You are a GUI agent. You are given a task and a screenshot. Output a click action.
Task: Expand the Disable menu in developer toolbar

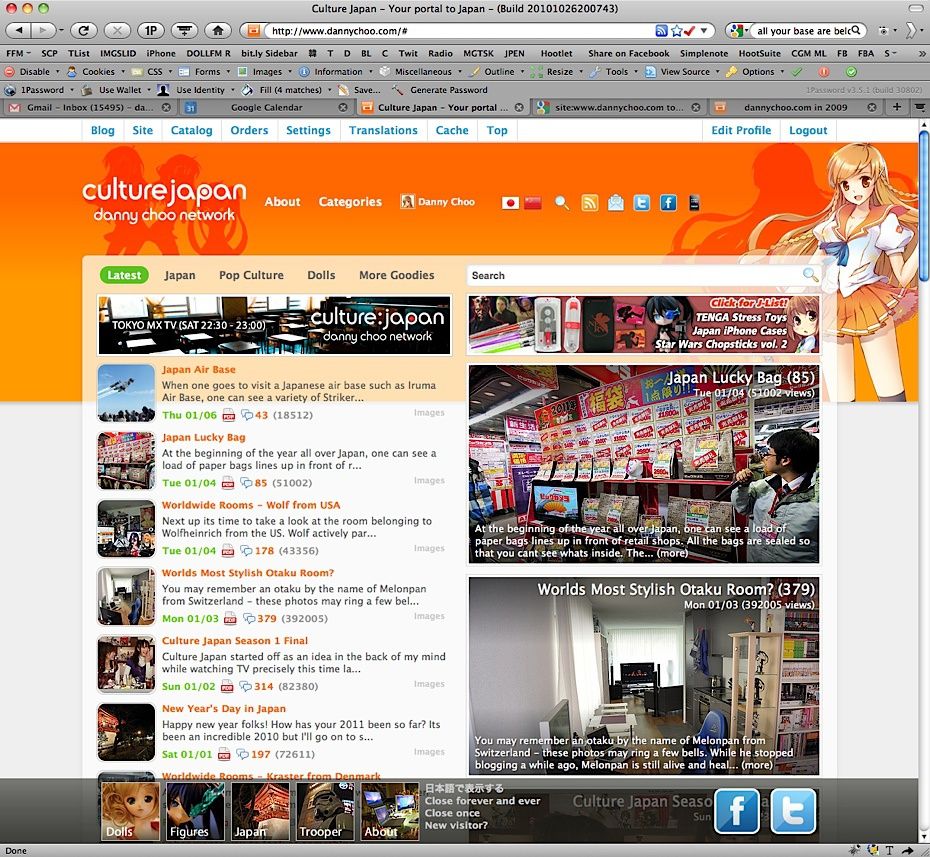pos(33,72)
